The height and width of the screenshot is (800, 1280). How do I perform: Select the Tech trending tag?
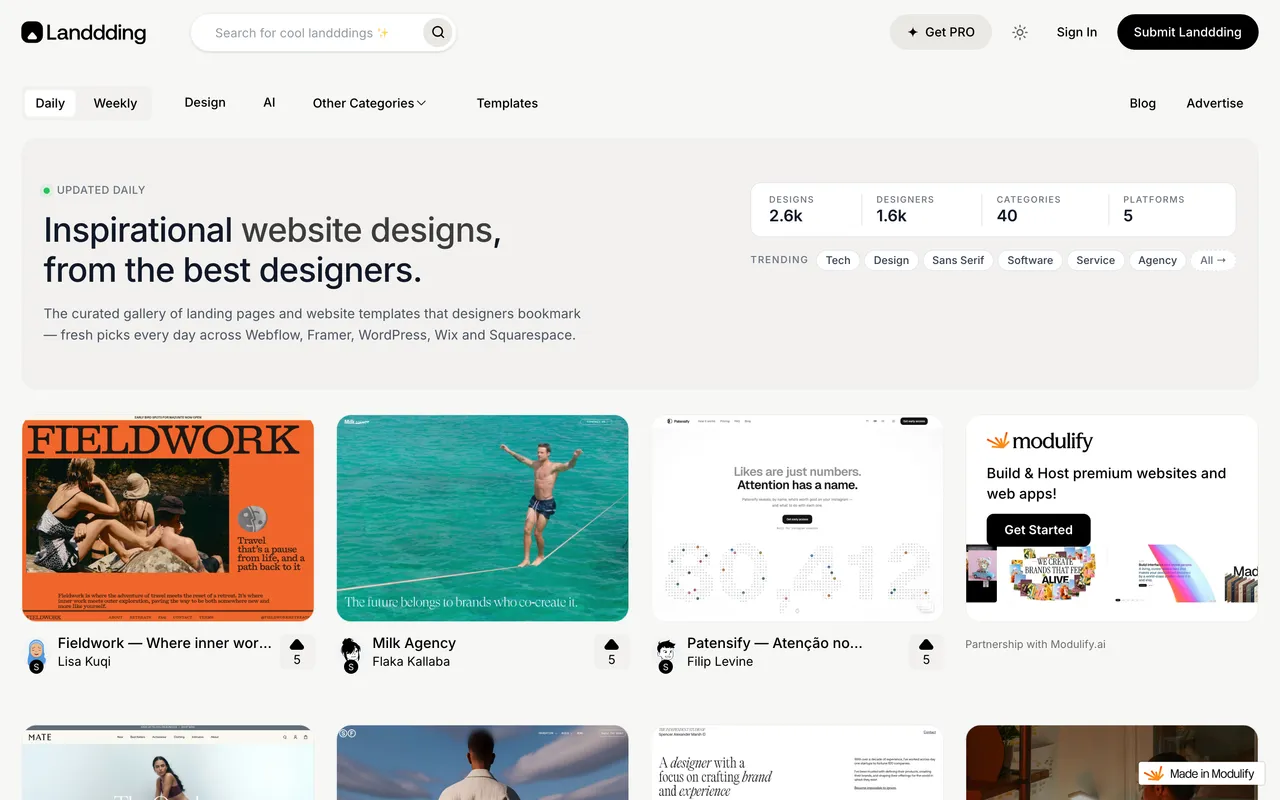point(838,260)
